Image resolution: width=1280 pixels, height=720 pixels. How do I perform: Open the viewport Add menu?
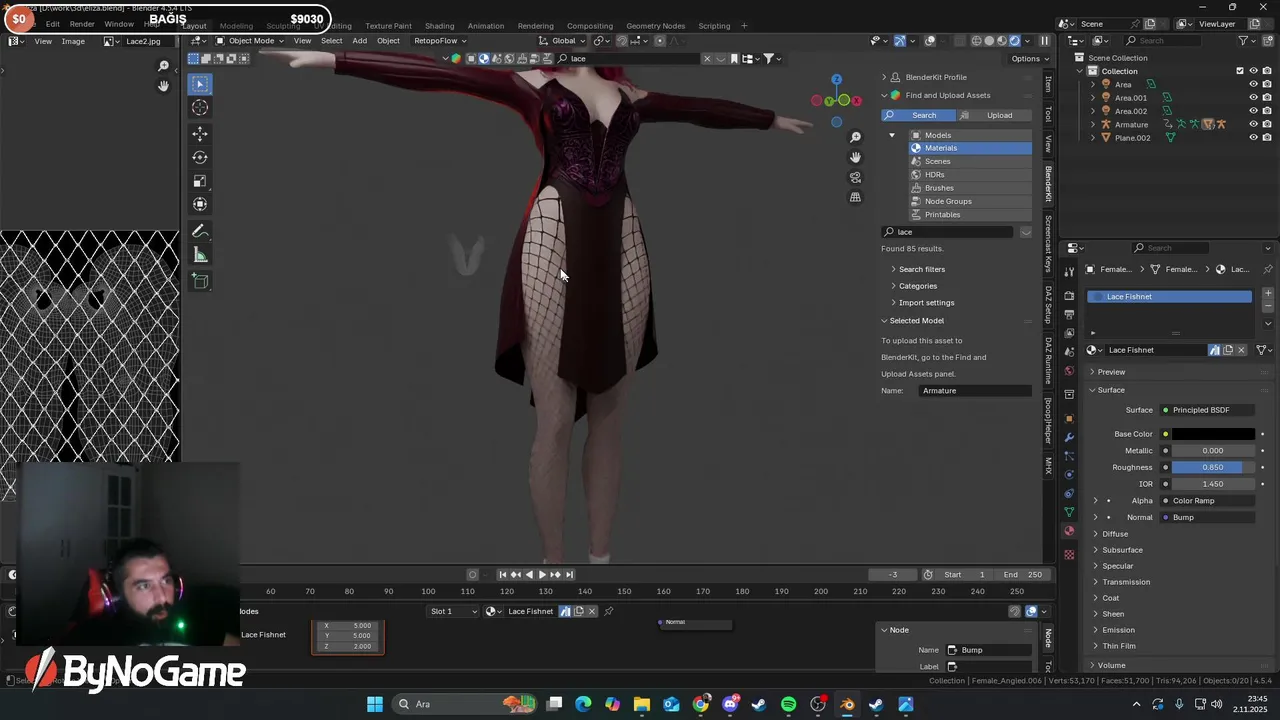[x=359, y=41]
